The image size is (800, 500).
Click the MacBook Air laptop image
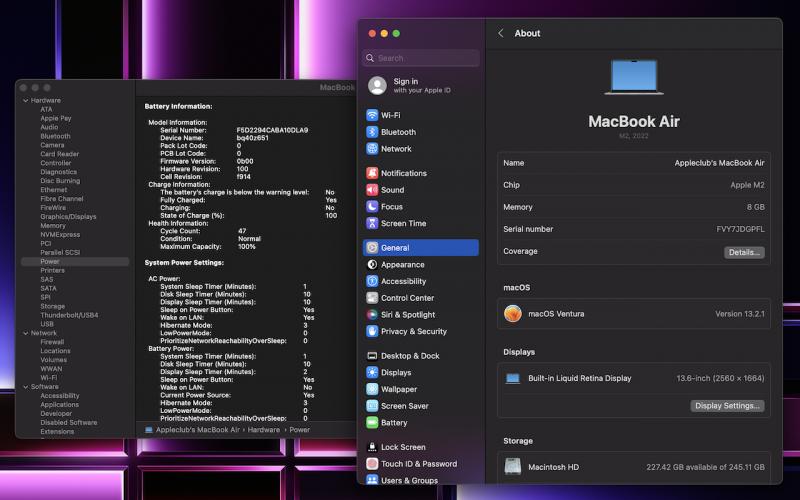point(634,77)
